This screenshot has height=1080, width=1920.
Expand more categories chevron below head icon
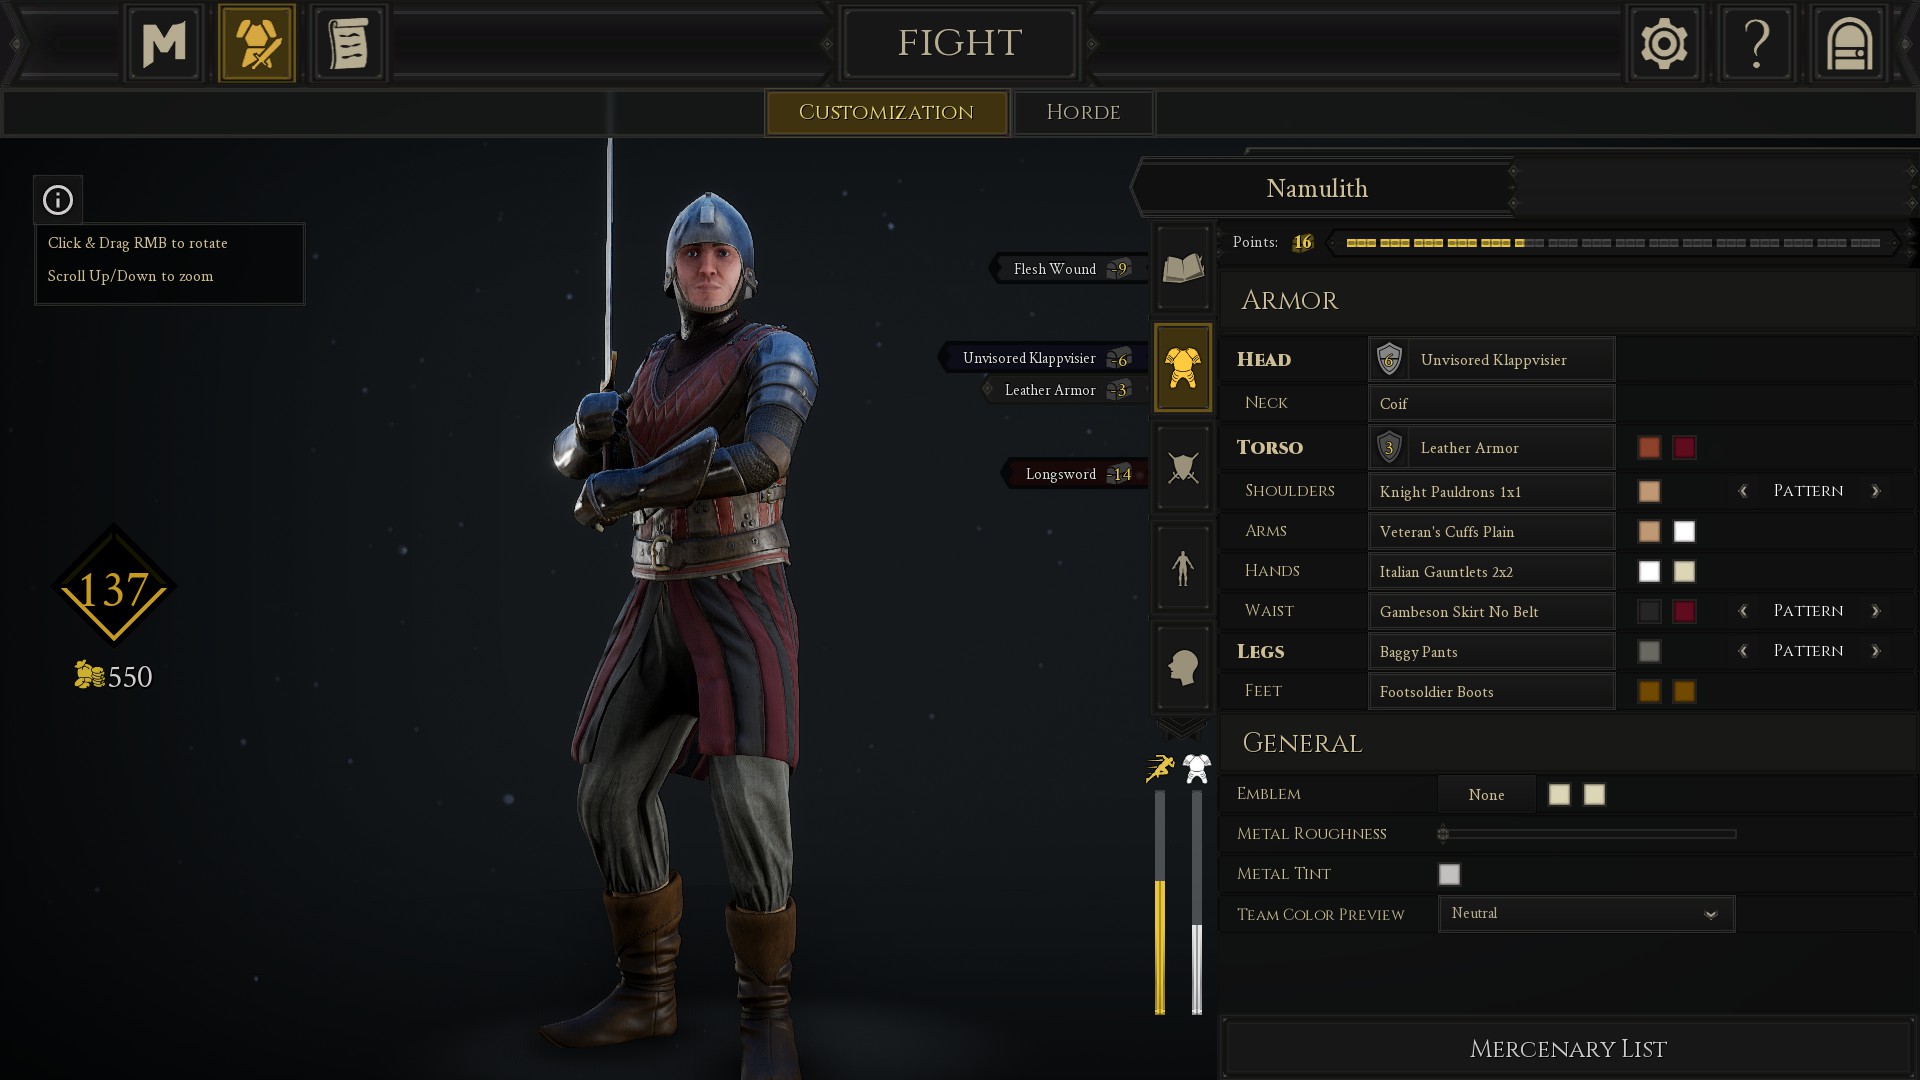coord(1182,727)
